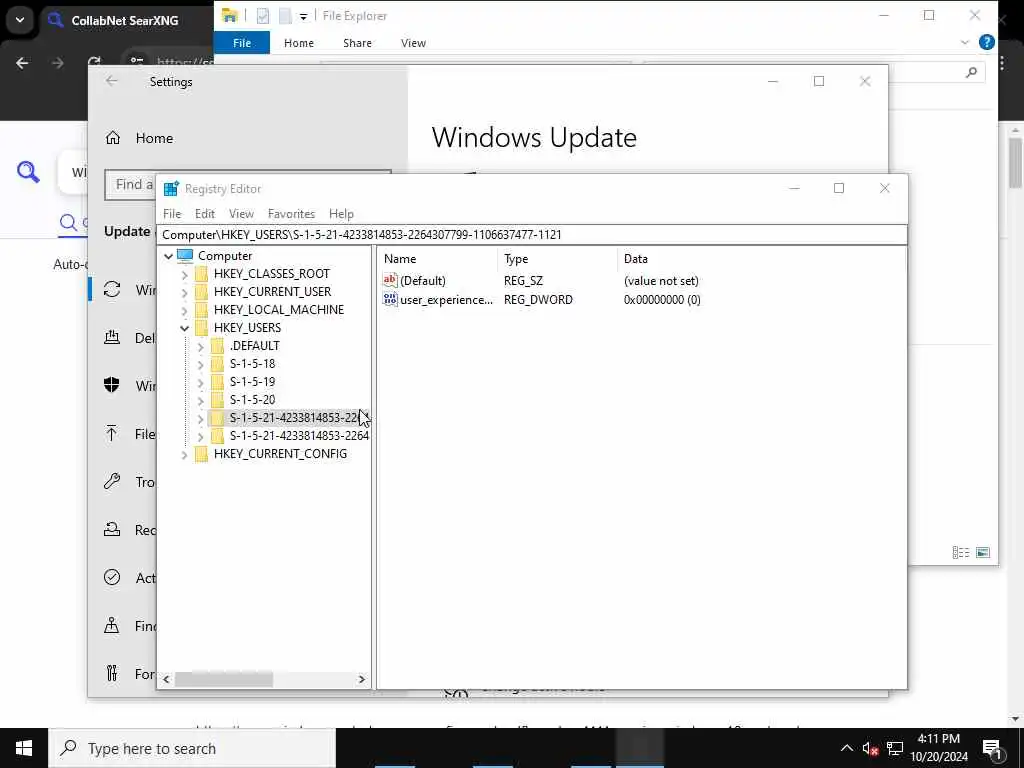Click the REG_DWORD type cell
The height and width of the screenshot is (768, 1024).
(538, 300)
